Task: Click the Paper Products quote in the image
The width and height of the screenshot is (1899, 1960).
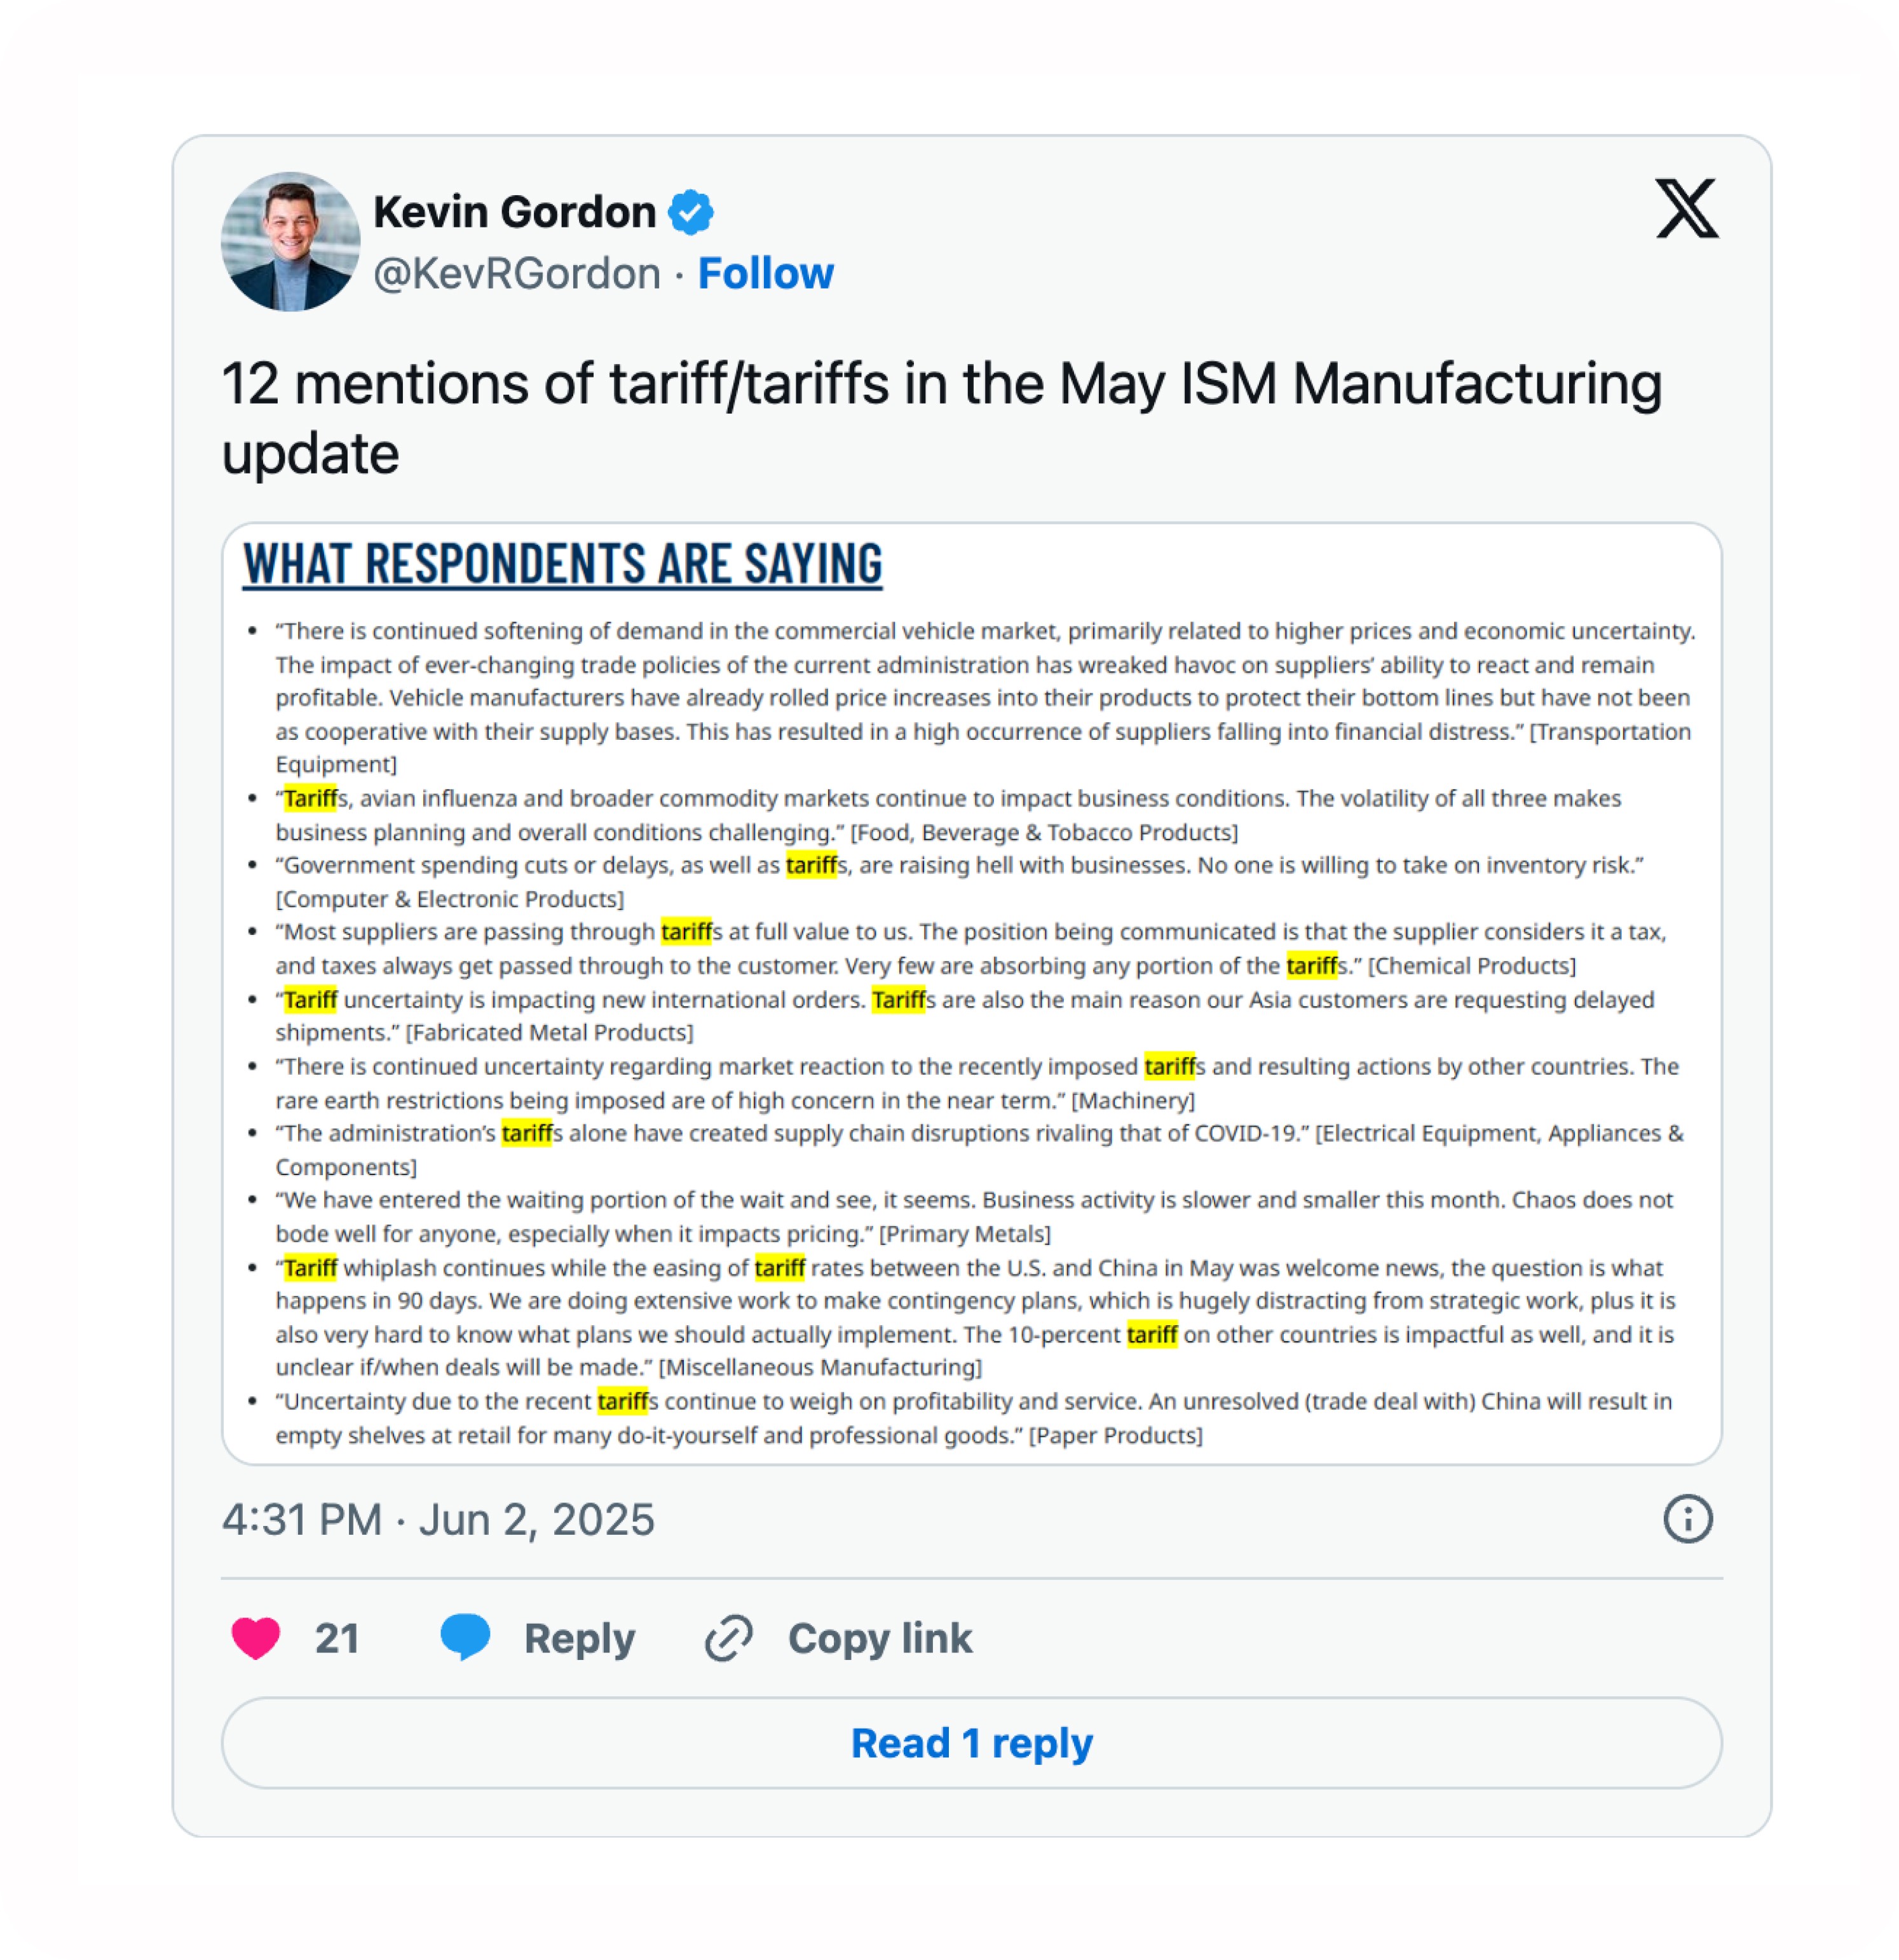Action: [975, 1418]
